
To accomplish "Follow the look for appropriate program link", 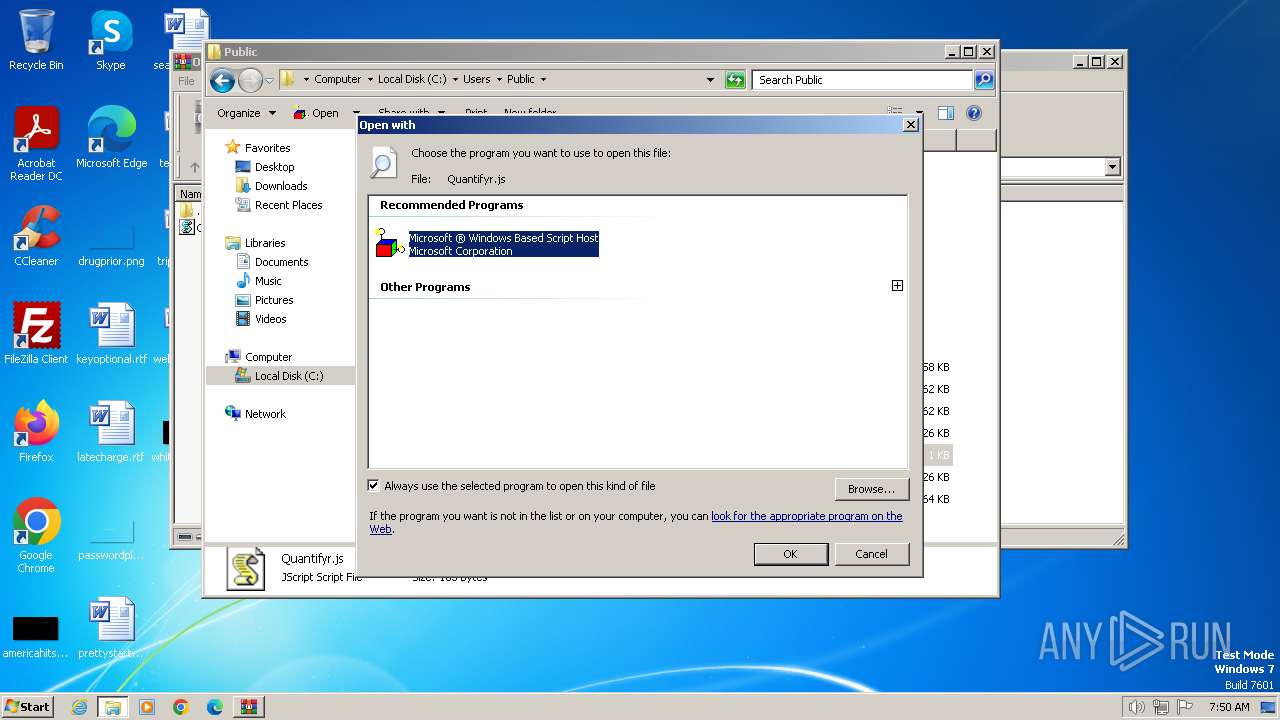I will pyautogui.click(x=806, y=516).
